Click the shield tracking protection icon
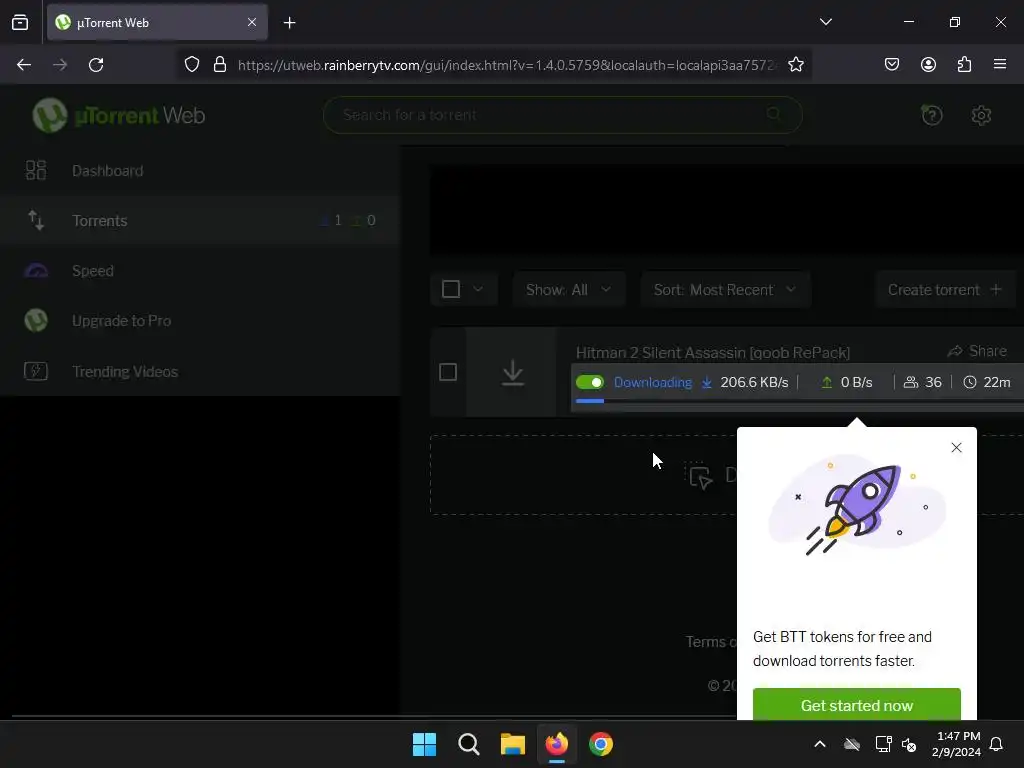The image size is (1024, 768). (191, 65)
